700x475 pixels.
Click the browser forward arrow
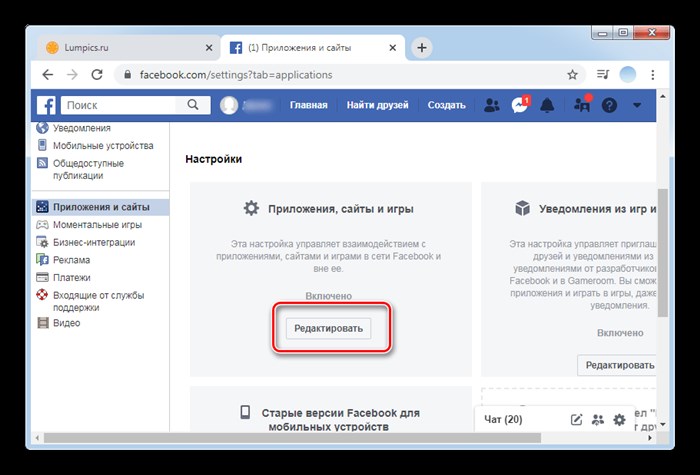click(x=72, y=75)
